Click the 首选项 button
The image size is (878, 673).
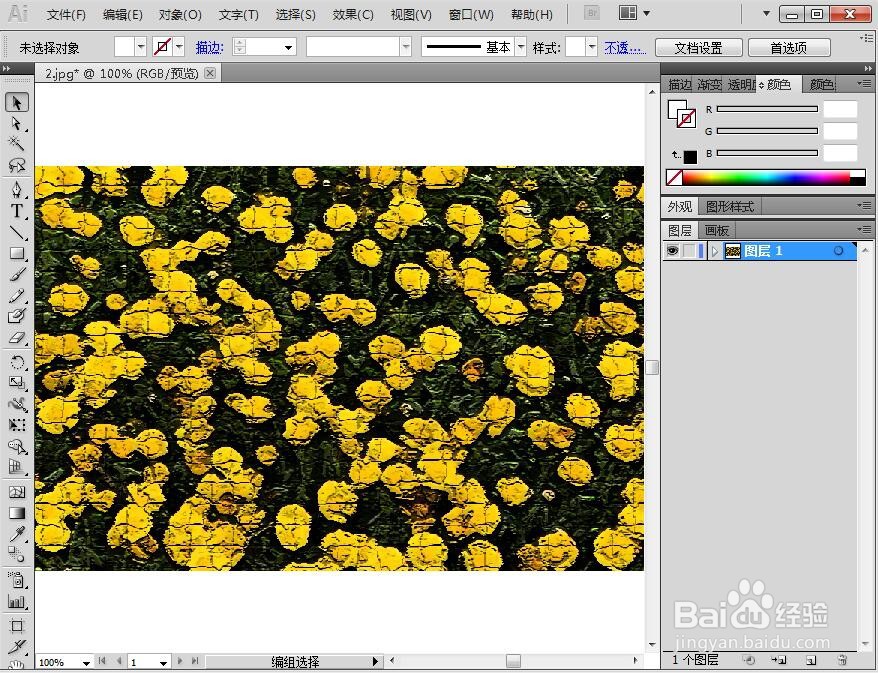(789, 48)
